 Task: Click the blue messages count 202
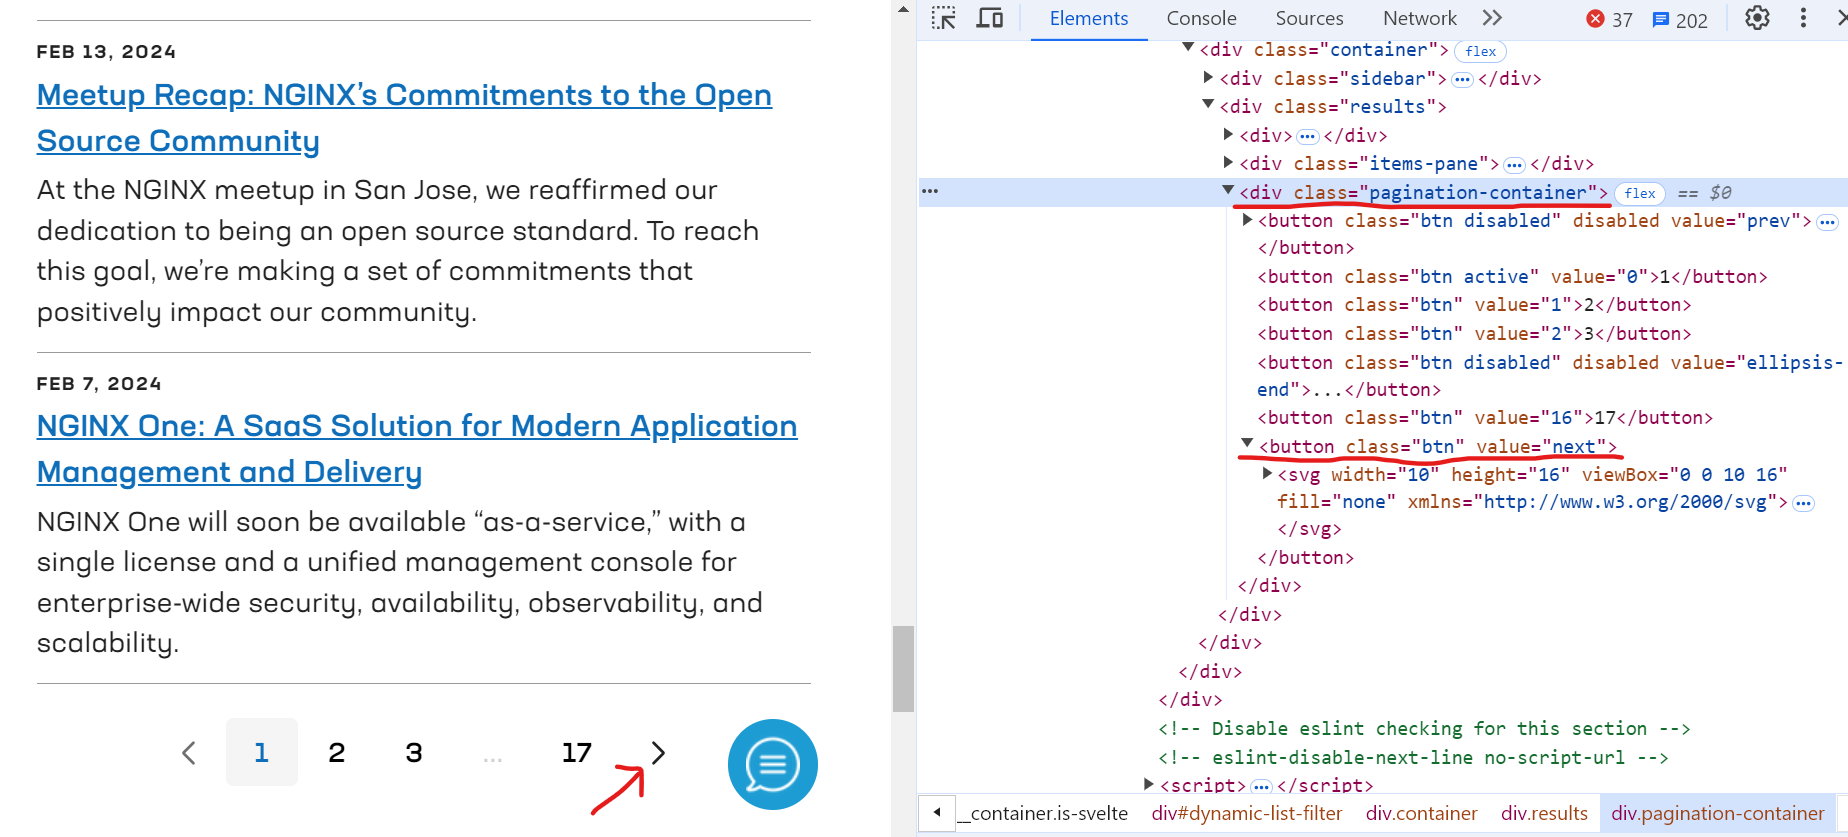tap(1680, 19)
